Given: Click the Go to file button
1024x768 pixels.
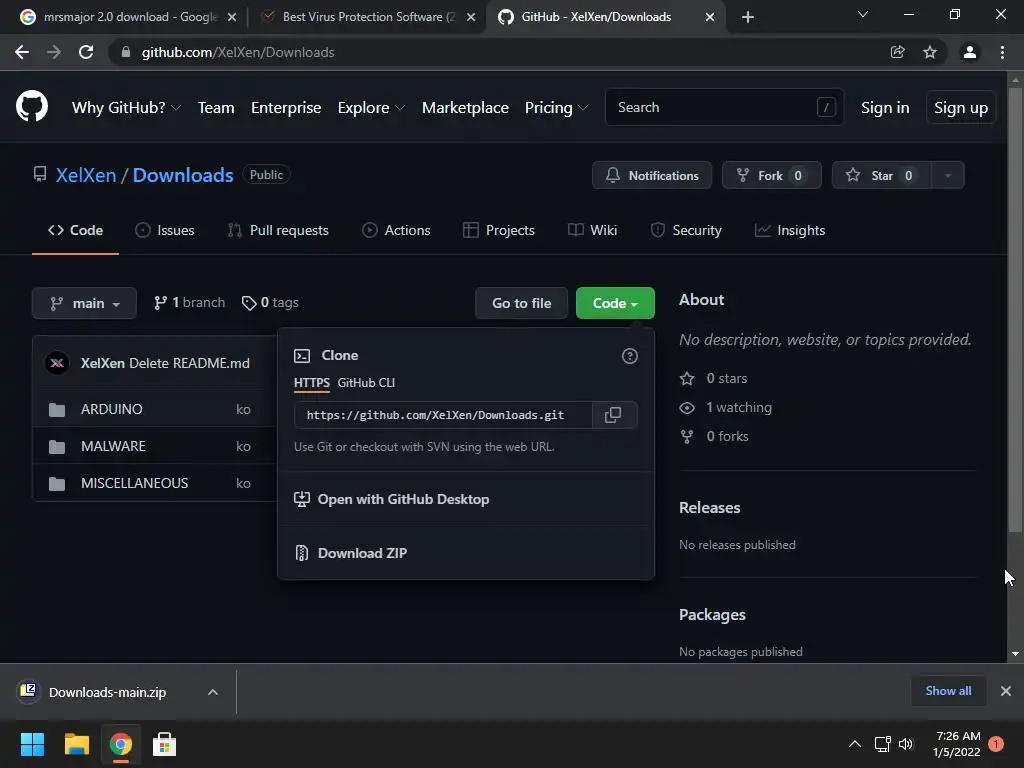Looking at the screenshot, I should [x=521, y=303].
